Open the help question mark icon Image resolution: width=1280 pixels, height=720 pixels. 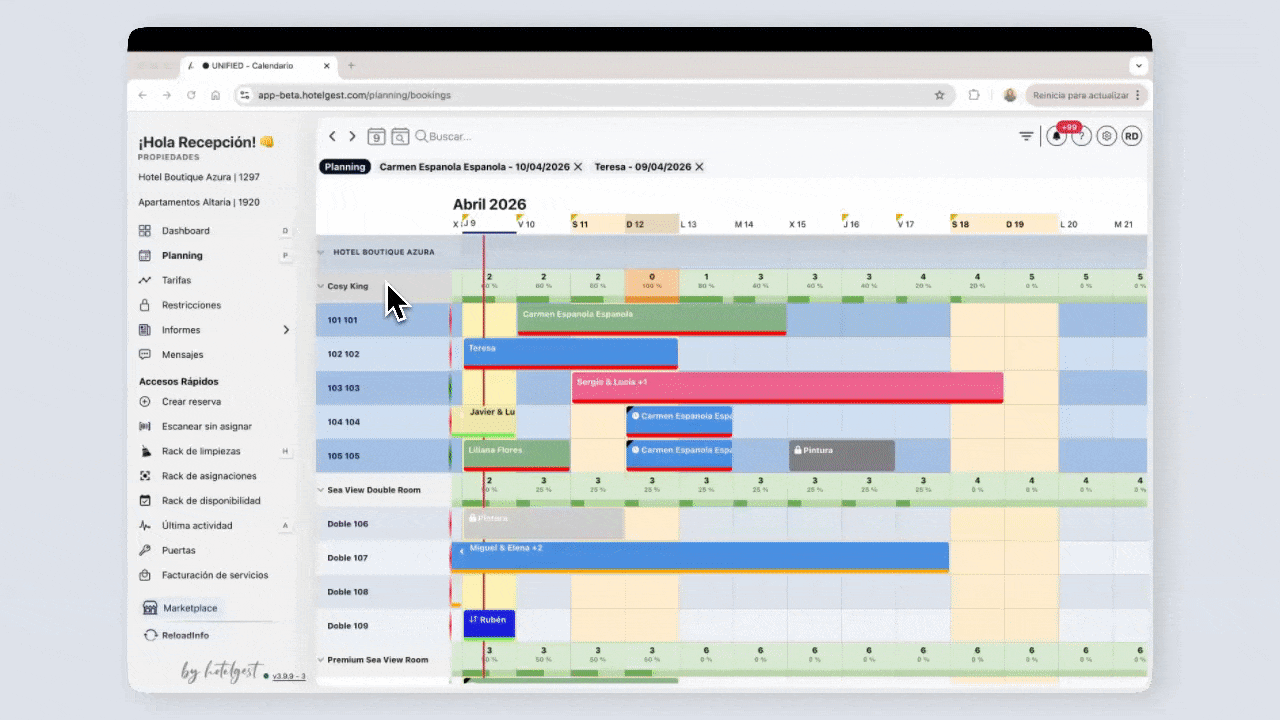[1081, 136]
